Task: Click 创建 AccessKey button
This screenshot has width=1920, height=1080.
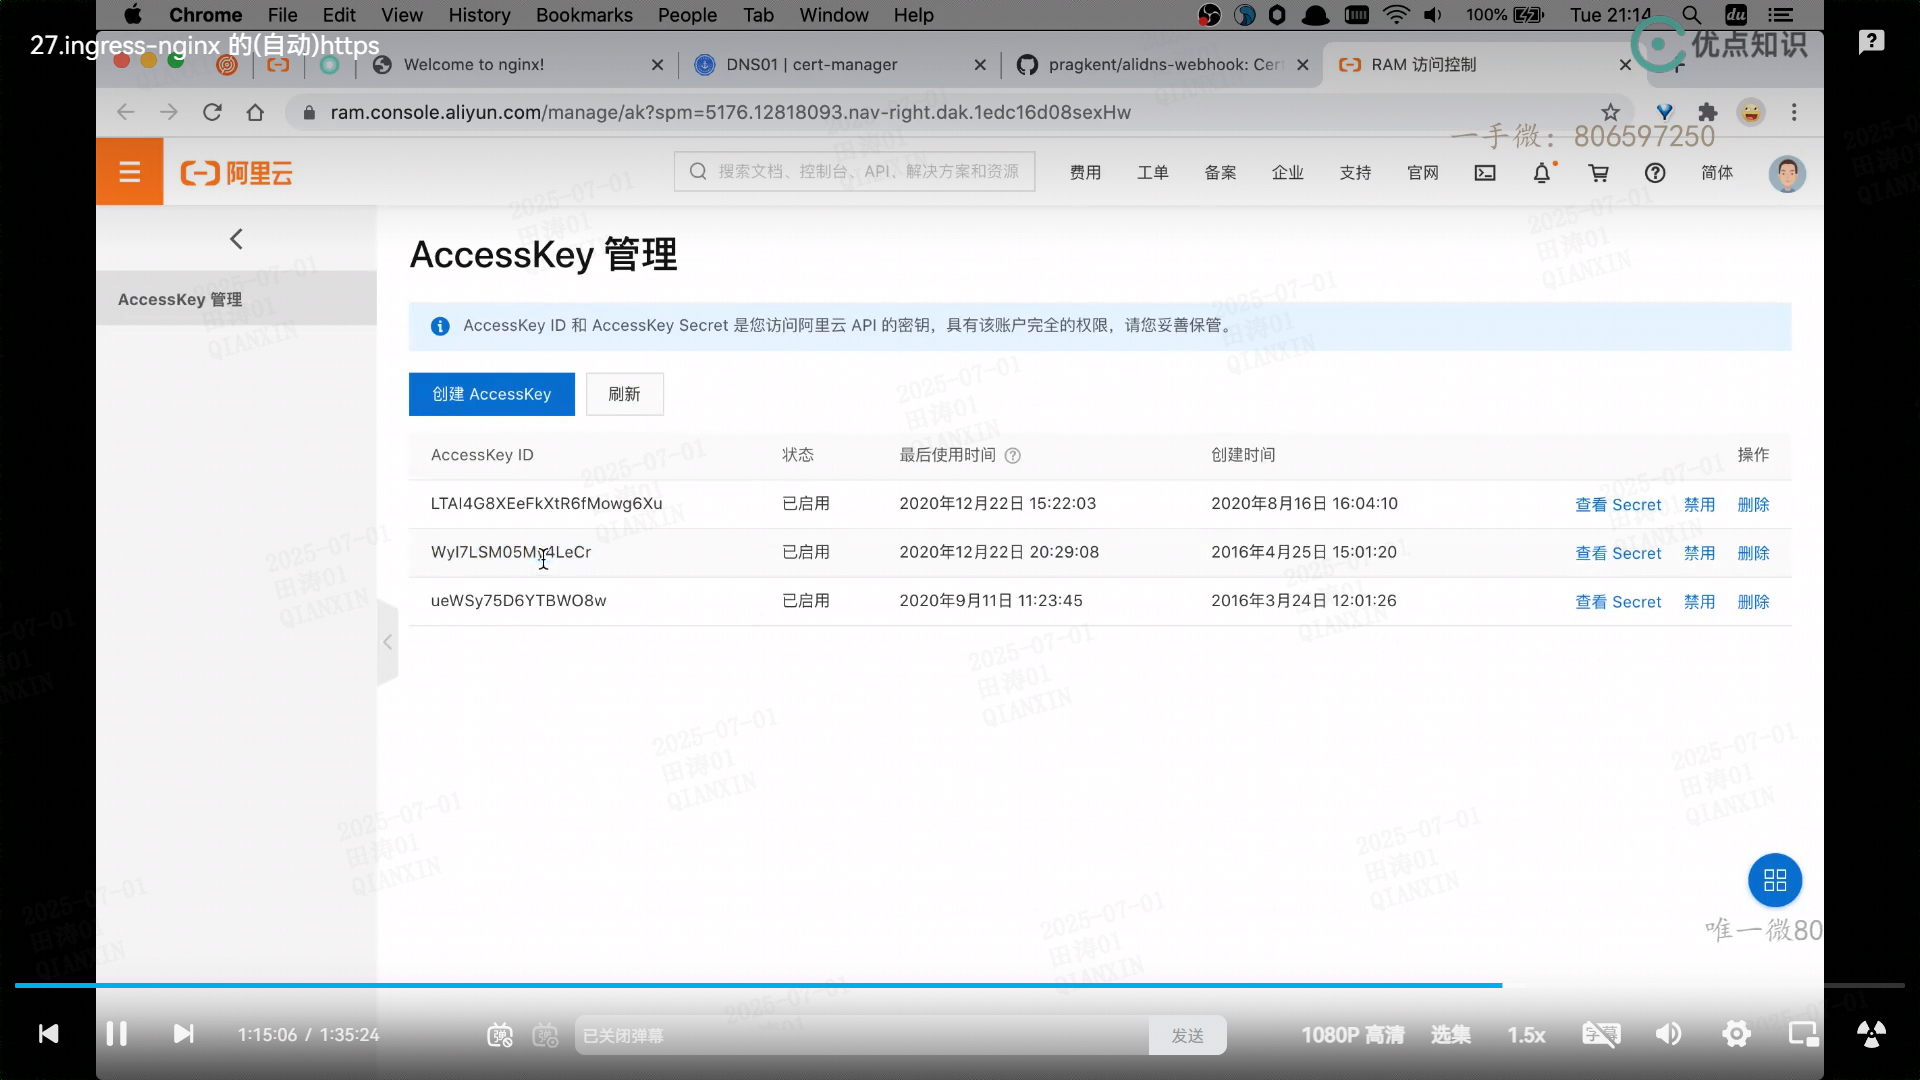Action: [491, 394]
